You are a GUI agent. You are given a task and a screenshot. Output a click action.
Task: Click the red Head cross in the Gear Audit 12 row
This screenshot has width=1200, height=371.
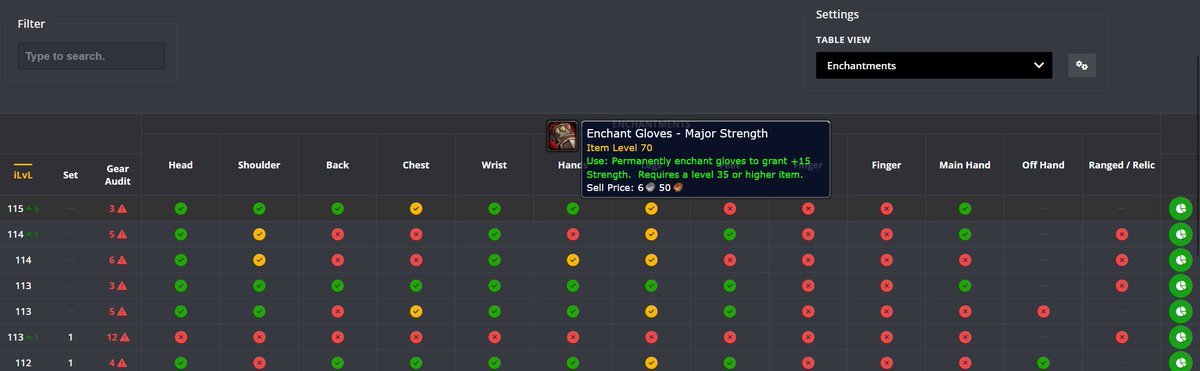181,337
